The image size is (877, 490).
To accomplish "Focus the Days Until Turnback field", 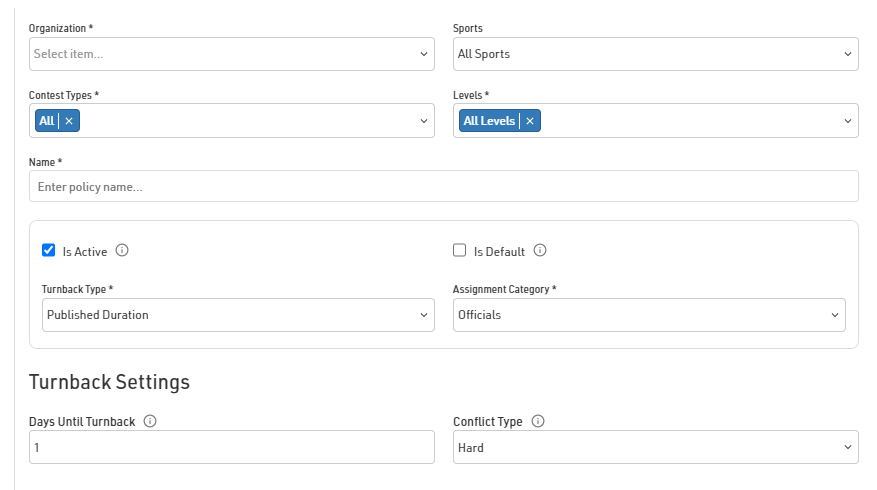I will click(231, 448).
